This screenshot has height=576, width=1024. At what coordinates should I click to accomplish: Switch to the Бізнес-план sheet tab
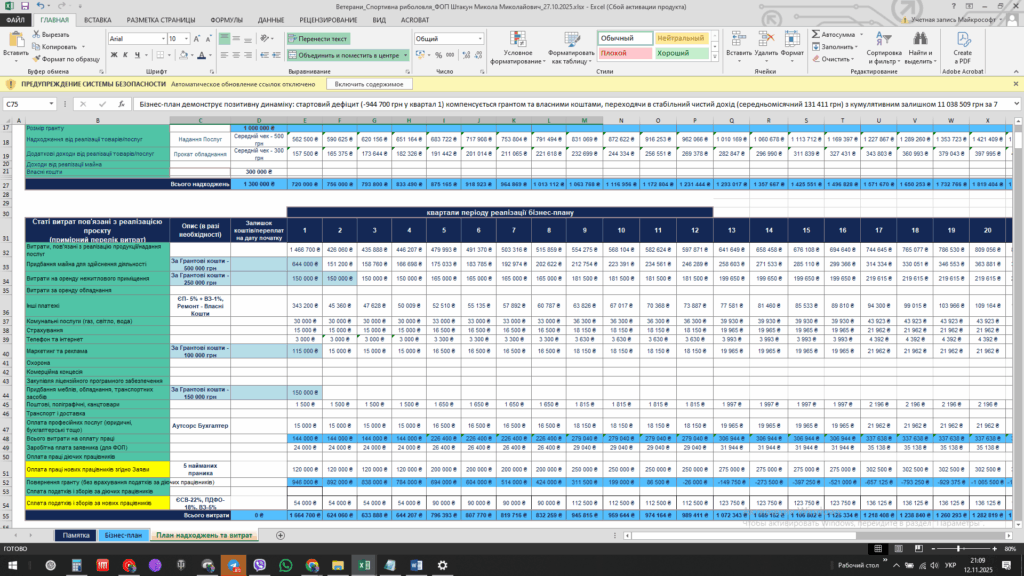[x=122, y=536]
